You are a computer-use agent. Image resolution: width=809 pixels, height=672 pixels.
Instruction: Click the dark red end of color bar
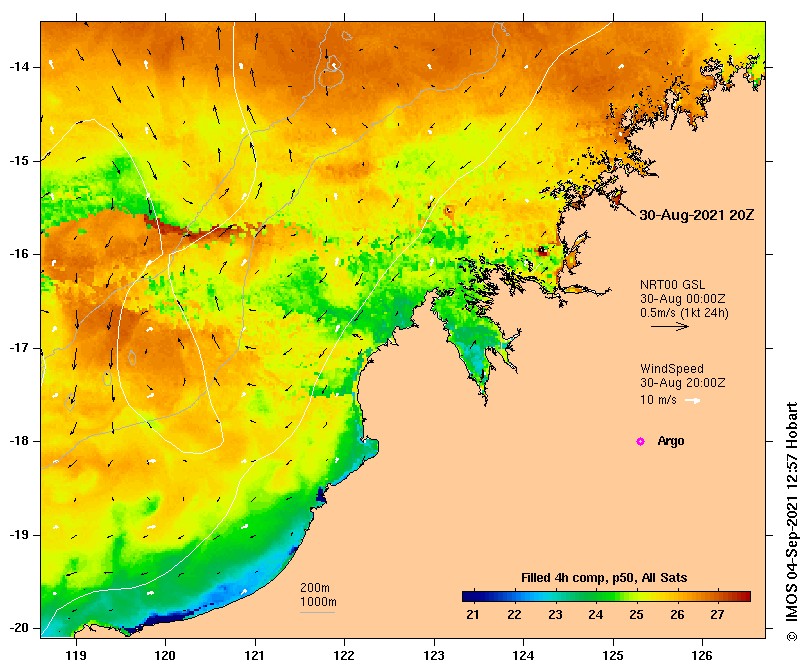click(744, 597)
